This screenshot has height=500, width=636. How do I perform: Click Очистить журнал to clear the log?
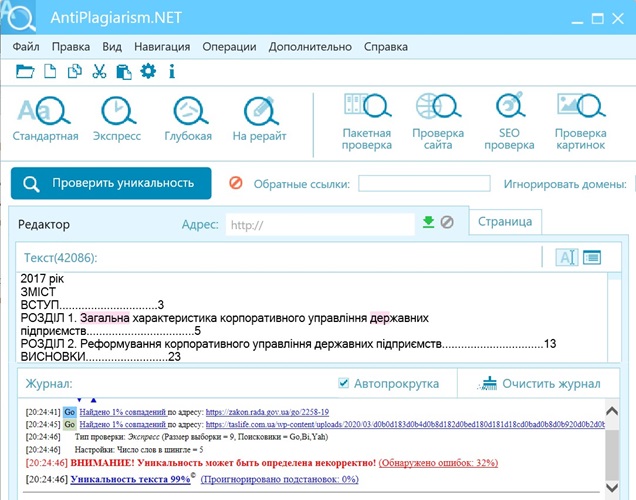pos(540,383)
